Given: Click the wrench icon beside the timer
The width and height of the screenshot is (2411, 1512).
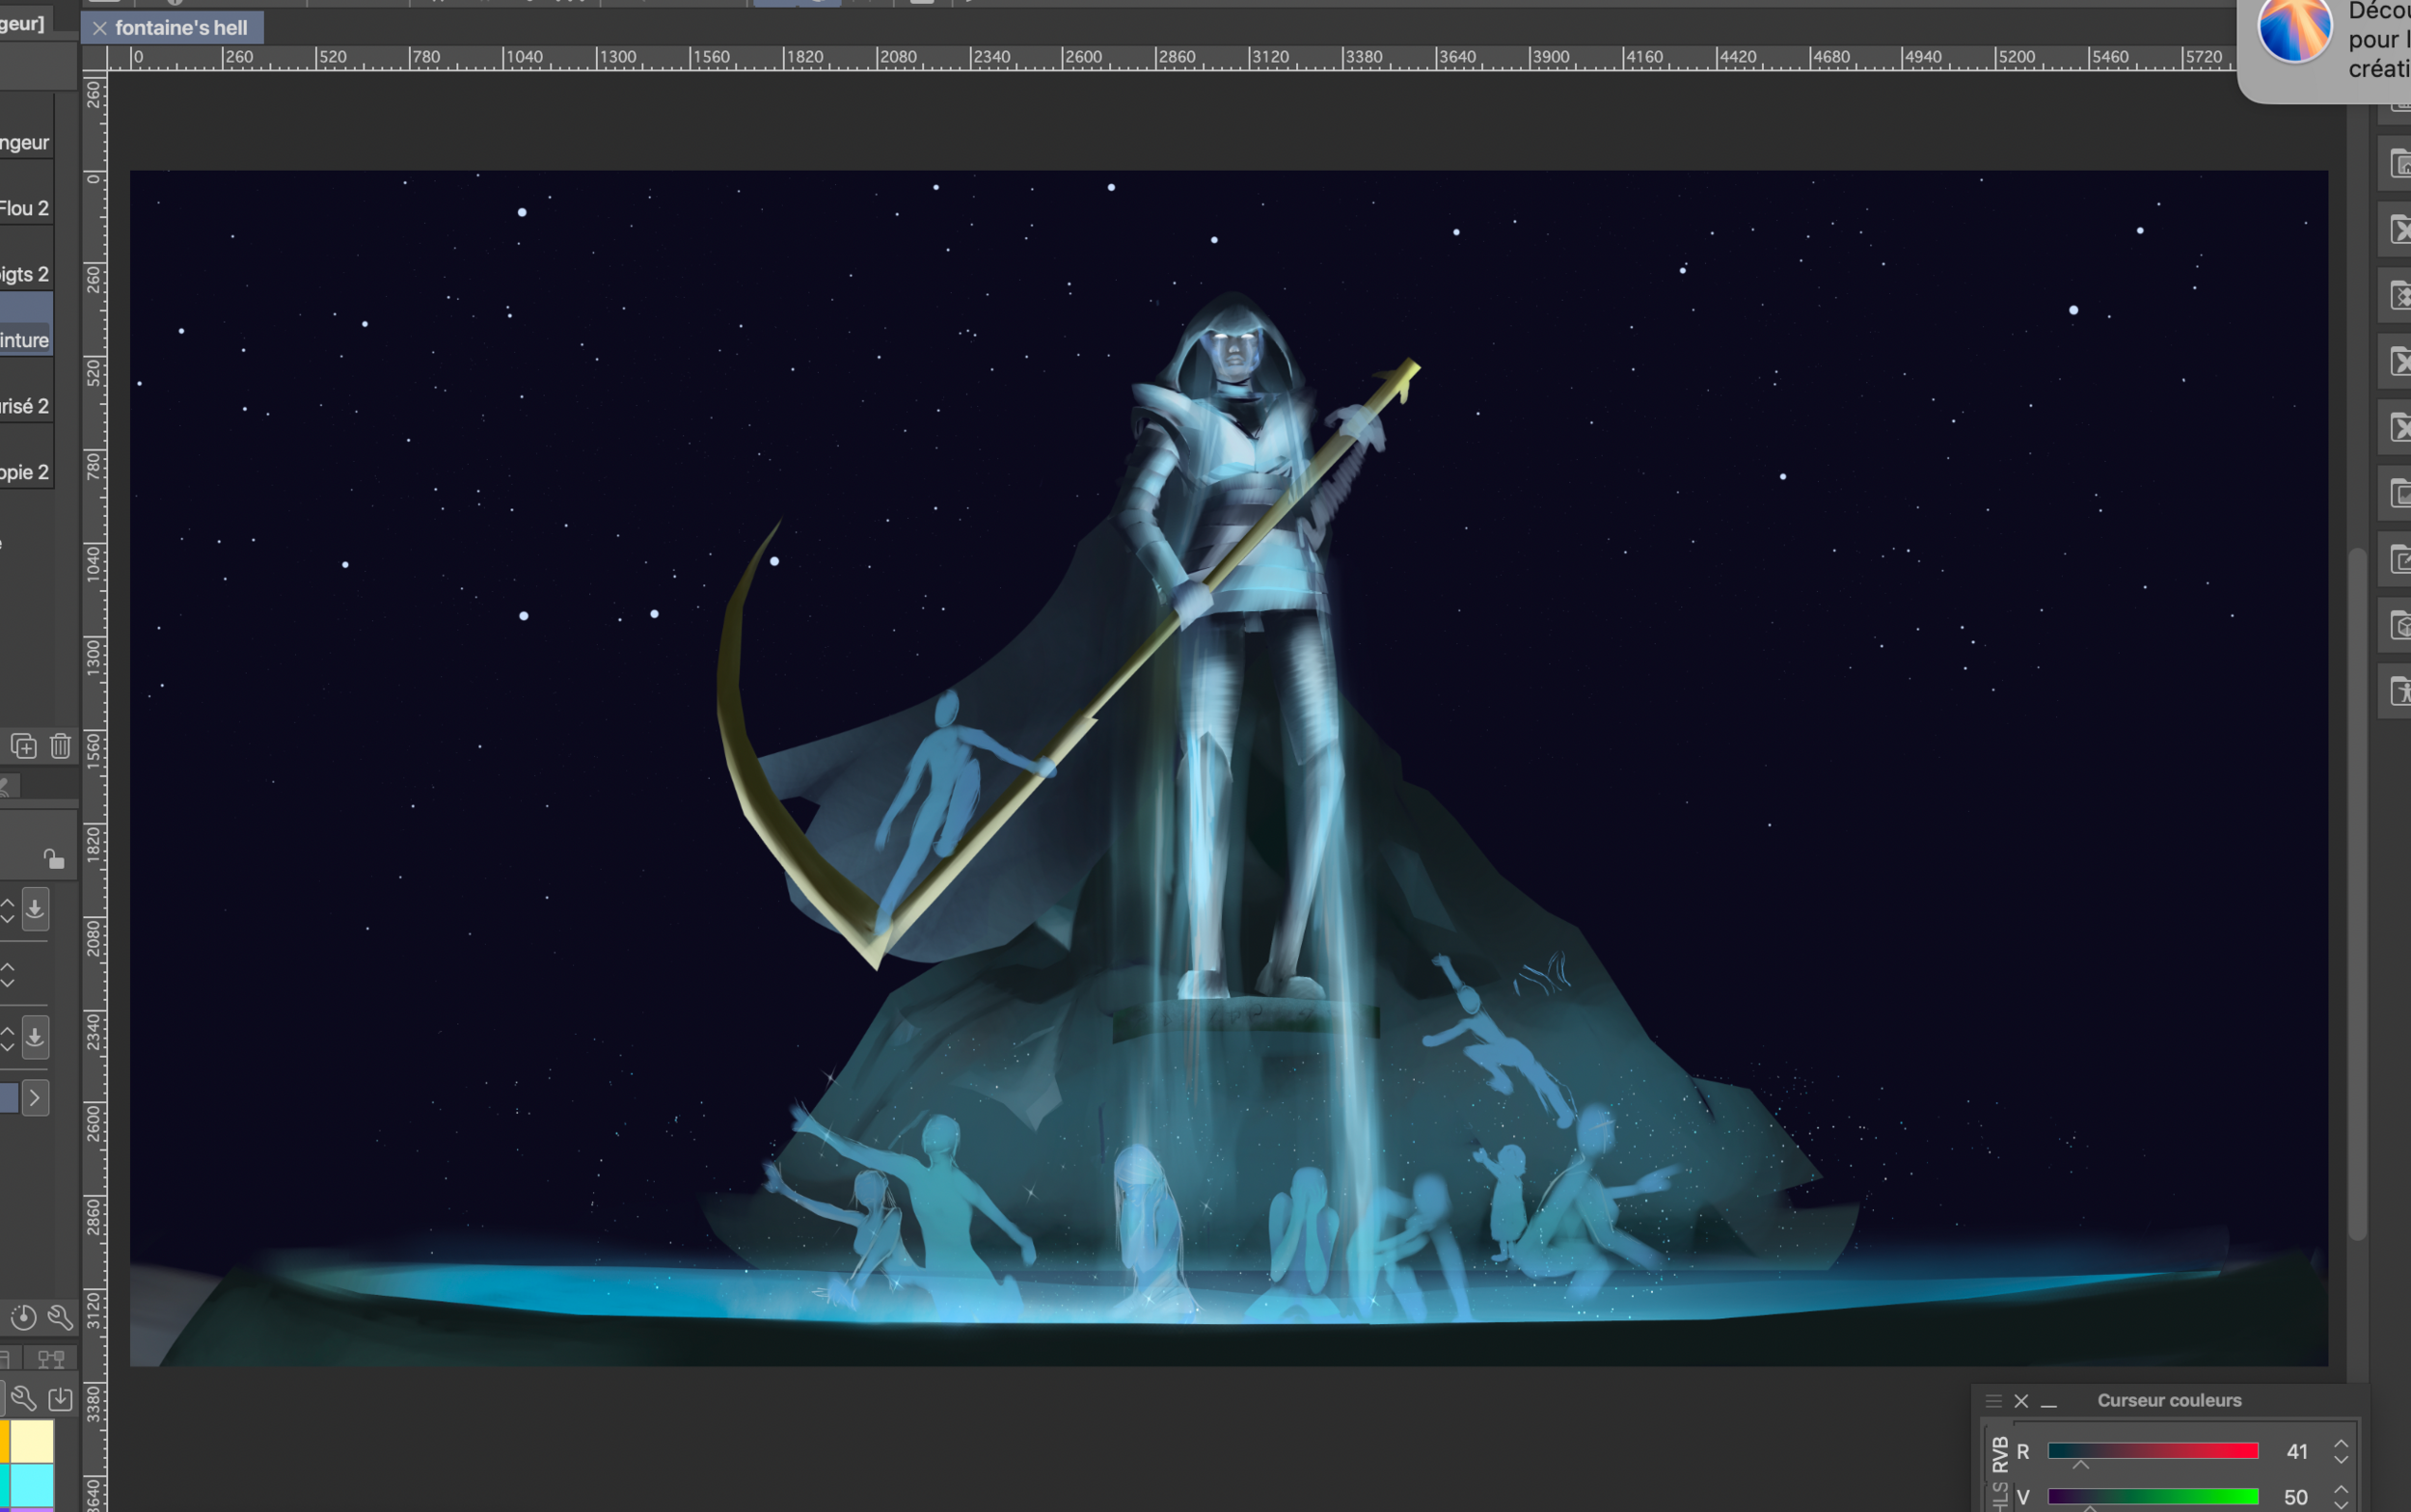Looking at the screenshot, I should pyautogui.click(x=60, y=1317).
